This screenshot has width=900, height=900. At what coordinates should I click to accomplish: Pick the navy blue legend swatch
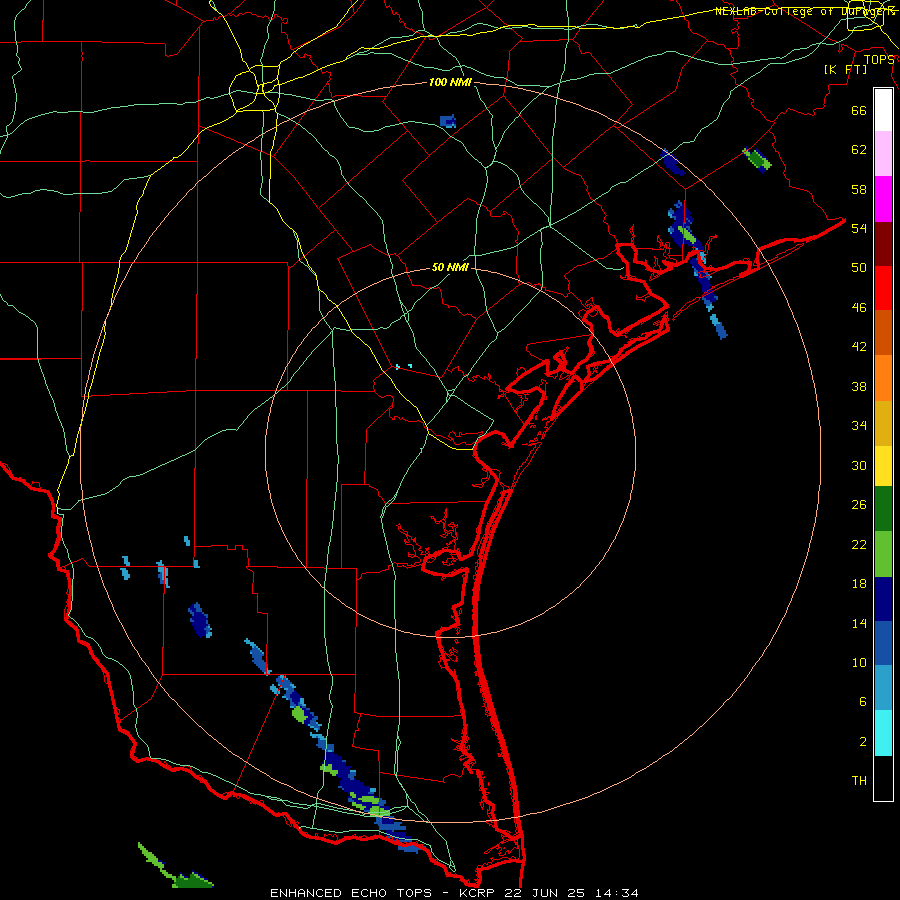tap(883, 599)
